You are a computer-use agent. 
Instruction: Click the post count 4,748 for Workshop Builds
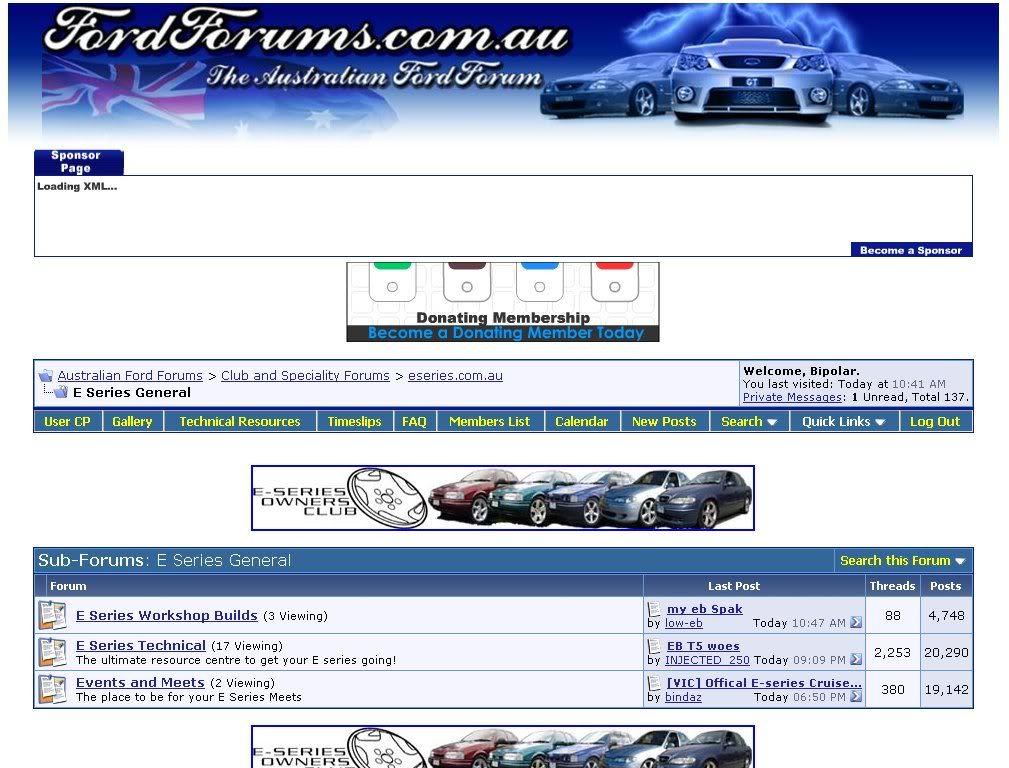(946, 615)
